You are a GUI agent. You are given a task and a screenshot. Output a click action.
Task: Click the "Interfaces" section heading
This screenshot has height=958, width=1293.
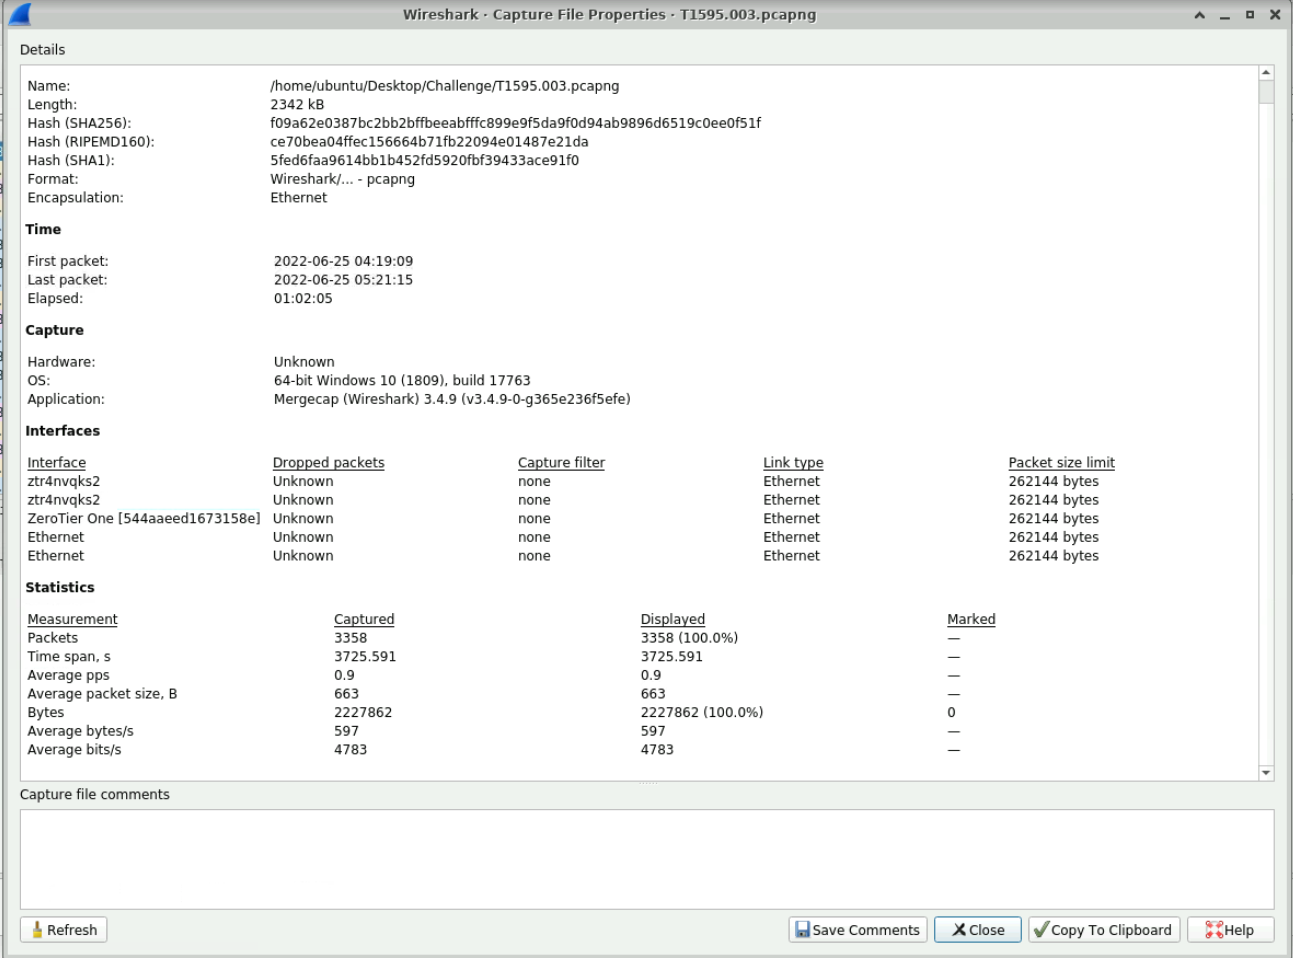[x=62, y=431]
